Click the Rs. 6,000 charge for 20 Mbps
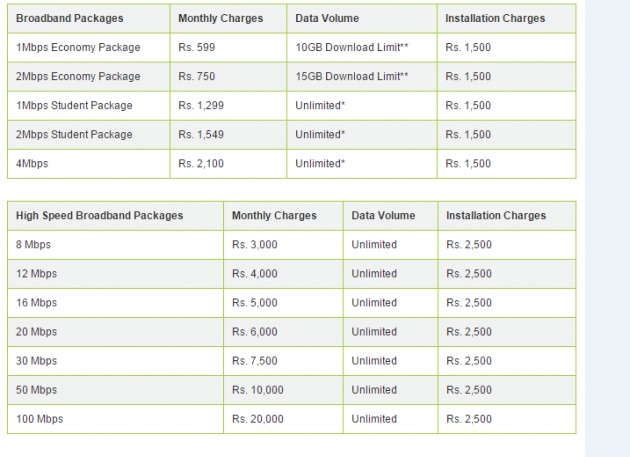Viewport: 630px width, 457px height. (x=255, y=332)
